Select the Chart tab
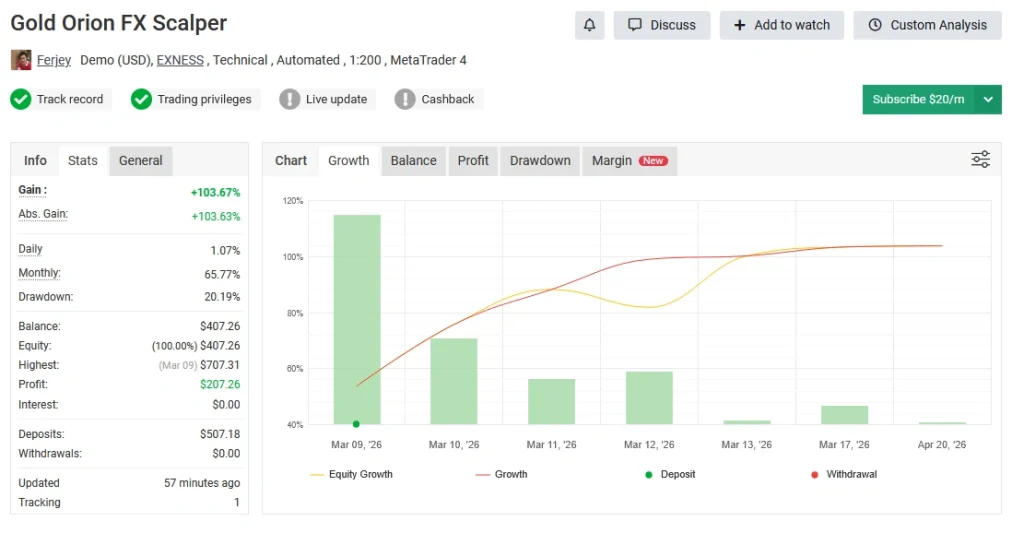This screenshot has width=1024, height=533. click(291, 161)
